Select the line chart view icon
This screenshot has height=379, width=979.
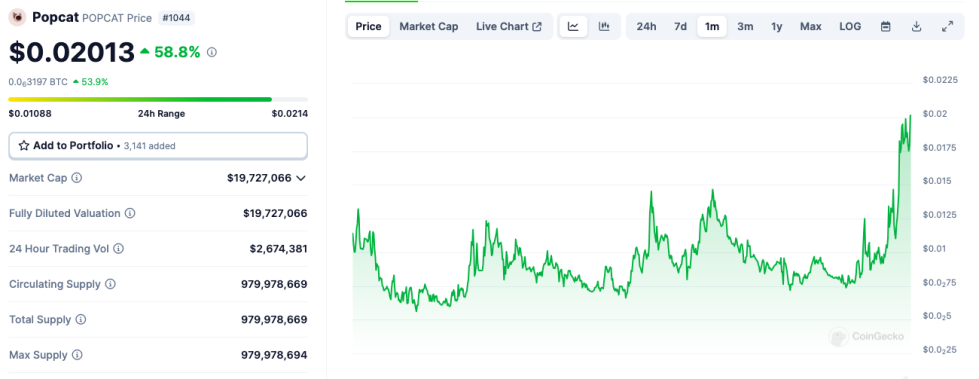pos(573,26)
